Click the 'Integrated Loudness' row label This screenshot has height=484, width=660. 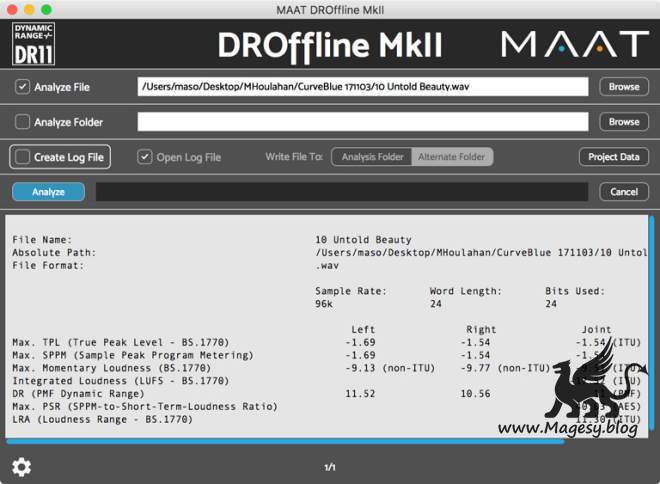(x=120, y=381)
